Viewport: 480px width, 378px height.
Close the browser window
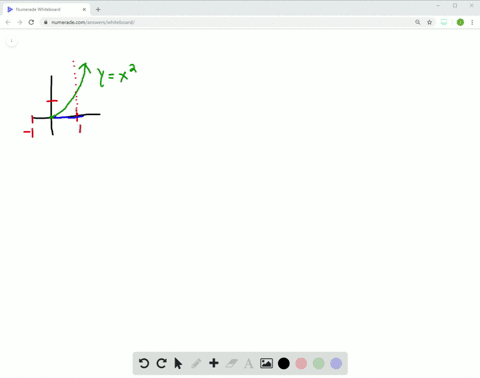(472, 6)
